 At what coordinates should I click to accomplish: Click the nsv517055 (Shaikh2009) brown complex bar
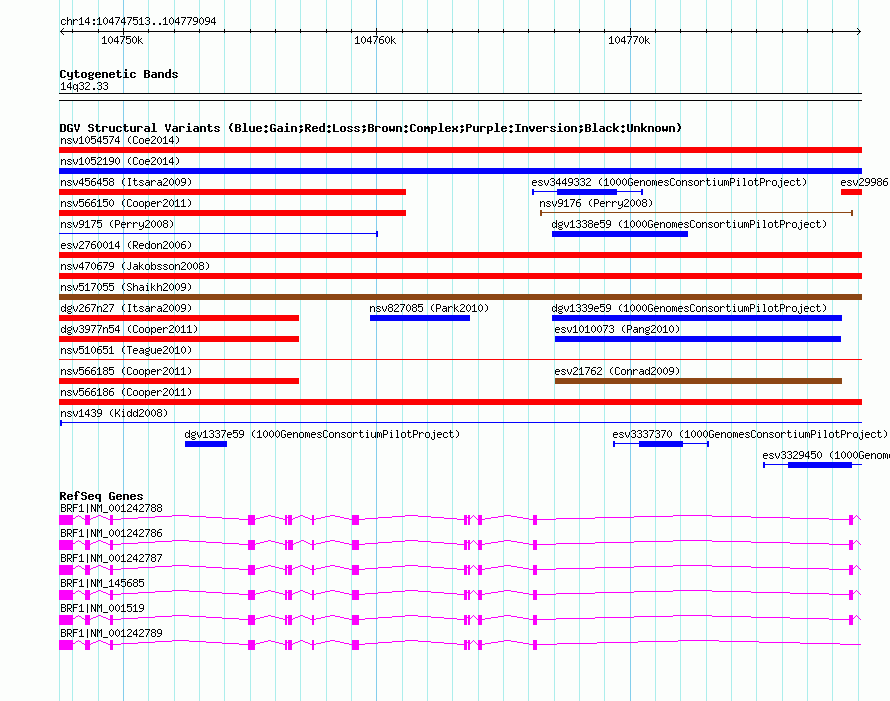tap(460, 297)
